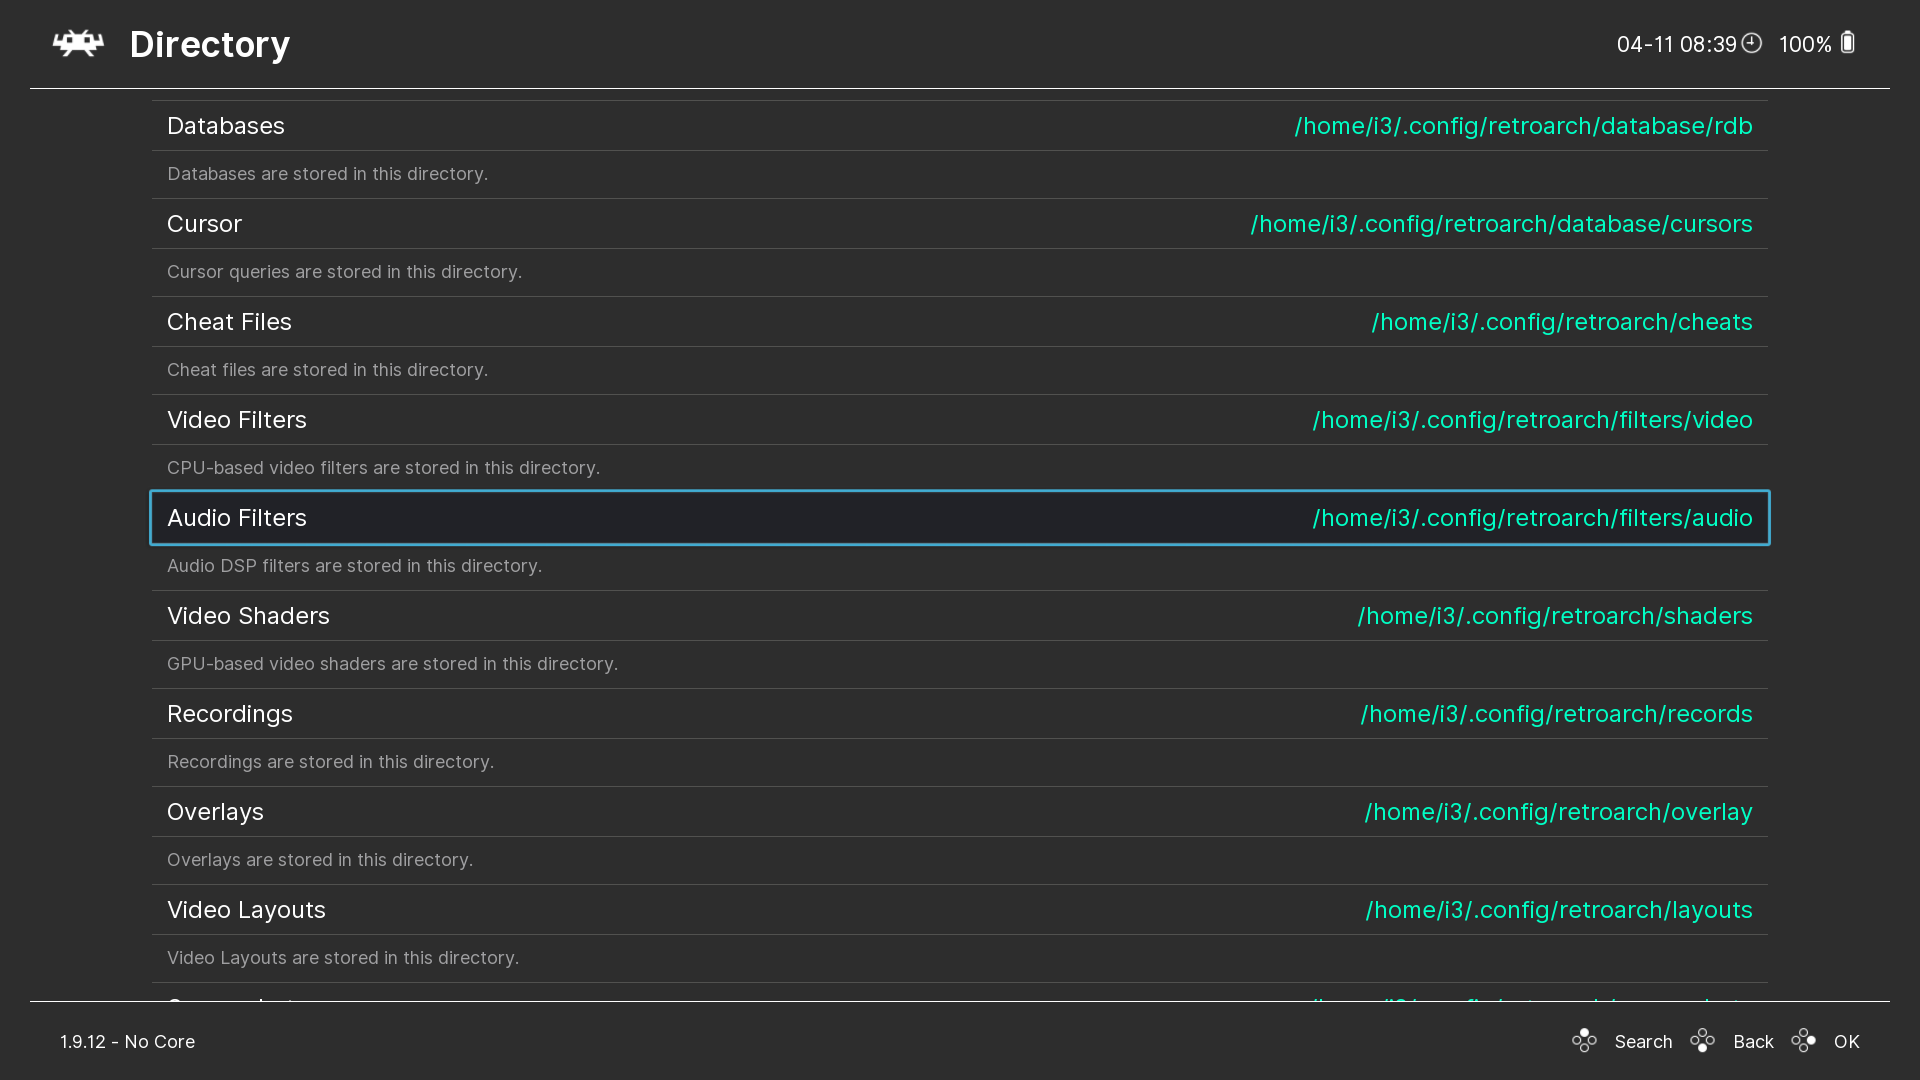Select the Recordings directory entry
The height and width of the screenshot is (1080, 1920).
pos(230,714)
